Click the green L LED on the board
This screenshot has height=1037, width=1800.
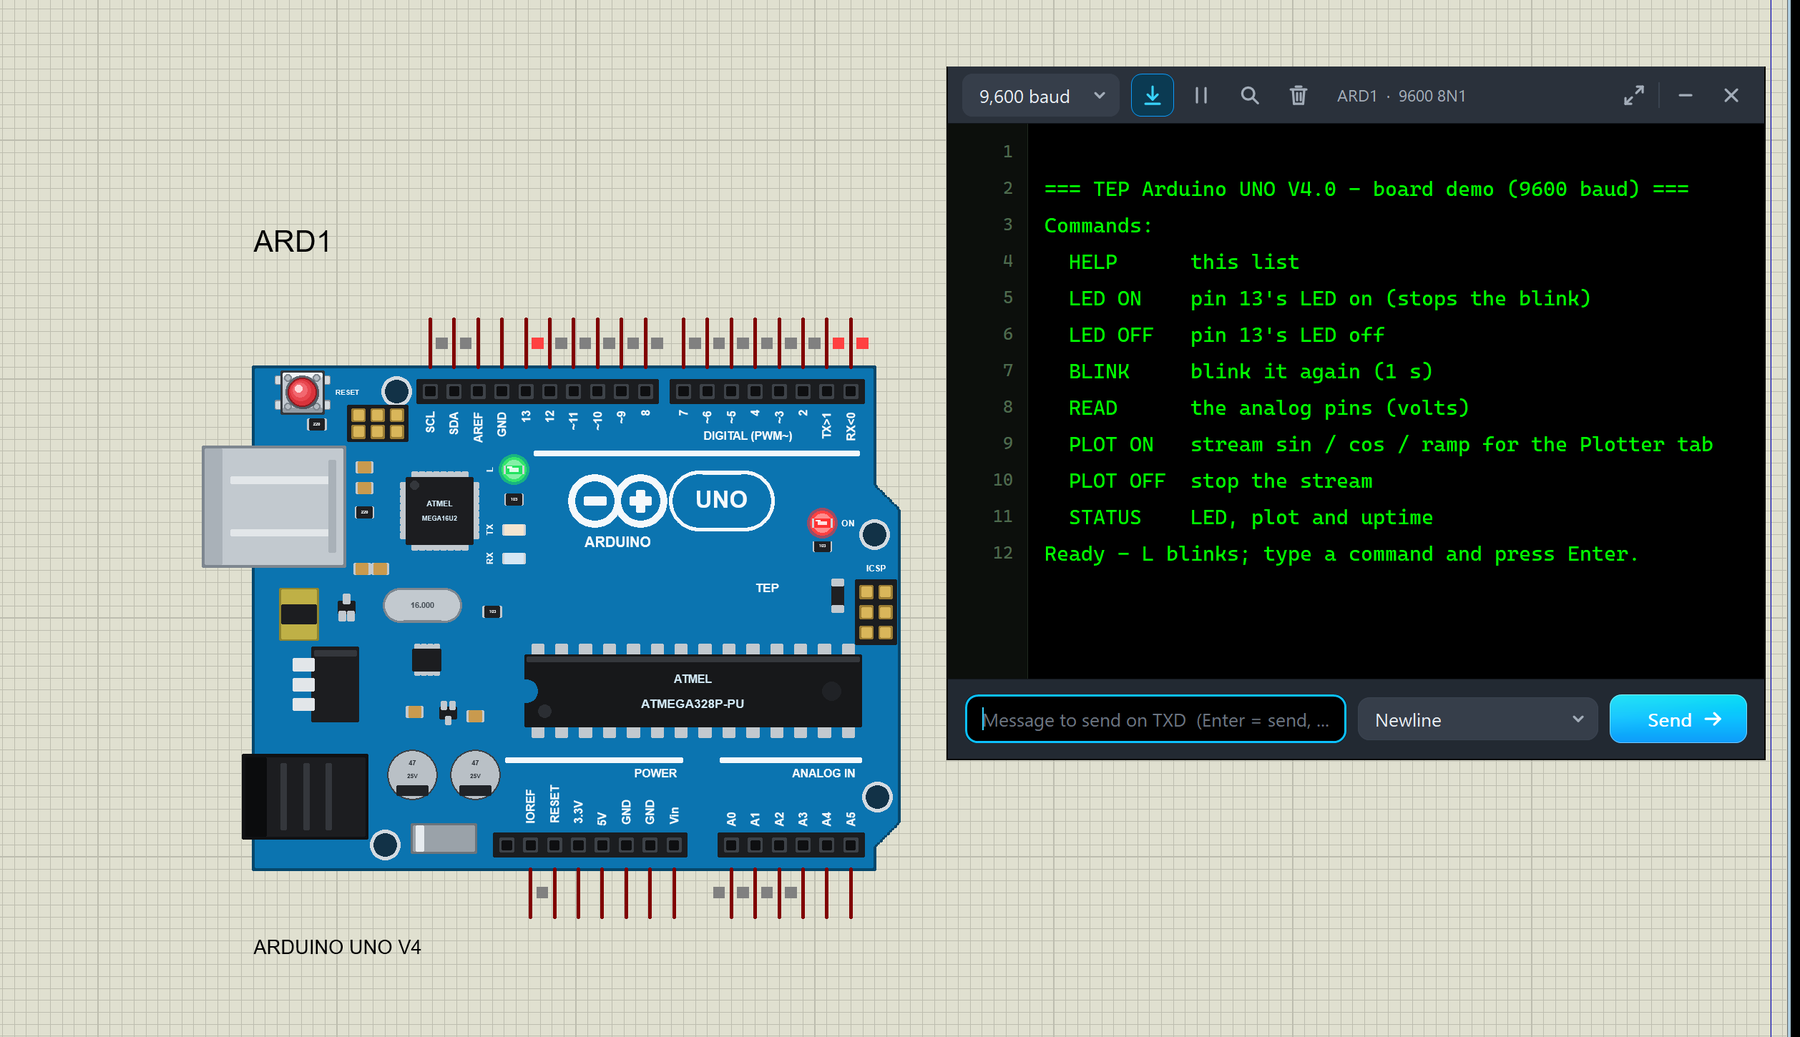click(514, 469)
